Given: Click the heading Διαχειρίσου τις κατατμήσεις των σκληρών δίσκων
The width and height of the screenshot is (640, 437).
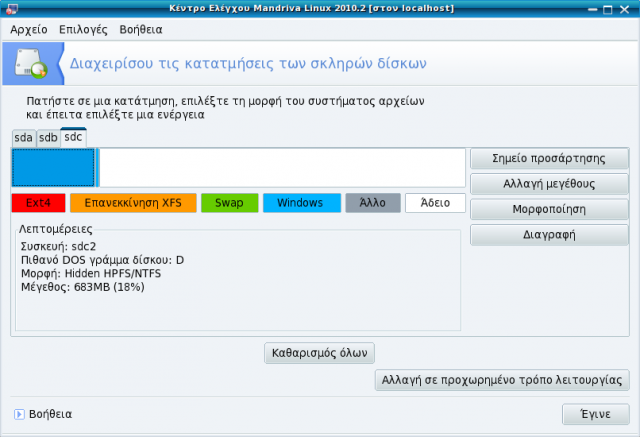Looking at the screenshot, I should point(248,63).
